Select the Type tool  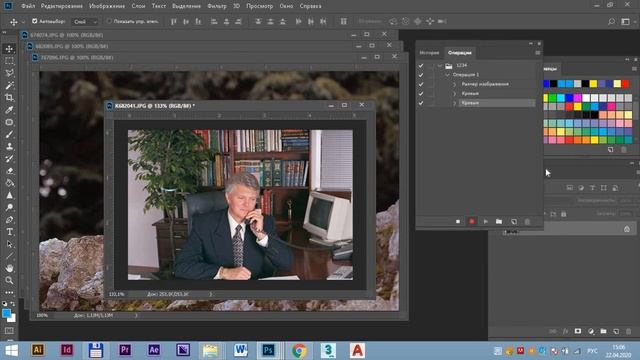[x=9, y=232]
